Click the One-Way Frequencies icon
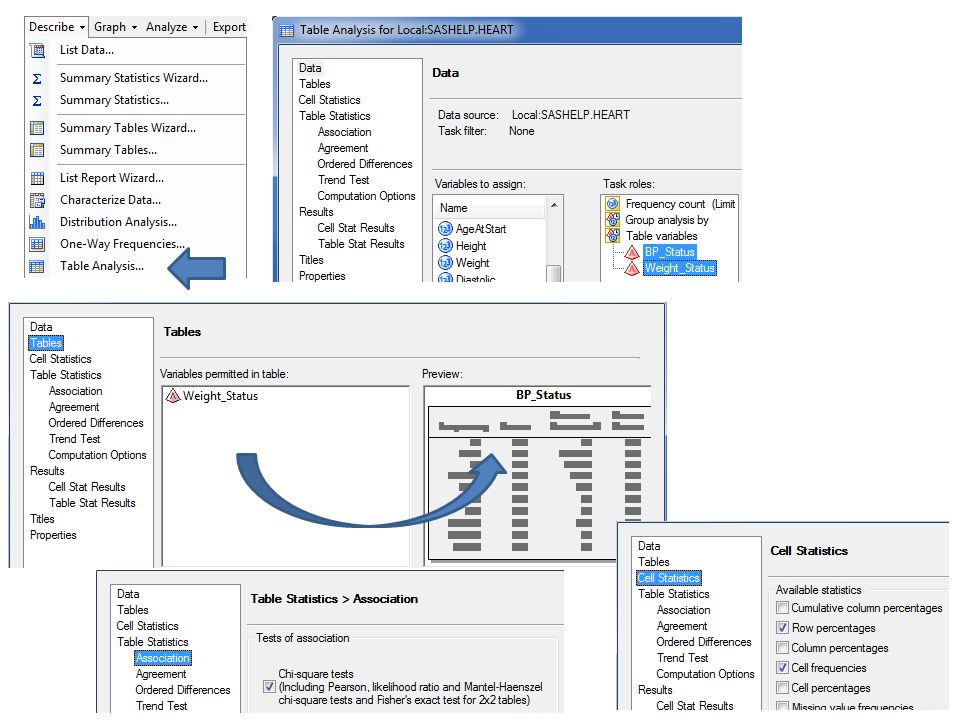The width and height of the screenshot is (960, 720). click(37, 244)
